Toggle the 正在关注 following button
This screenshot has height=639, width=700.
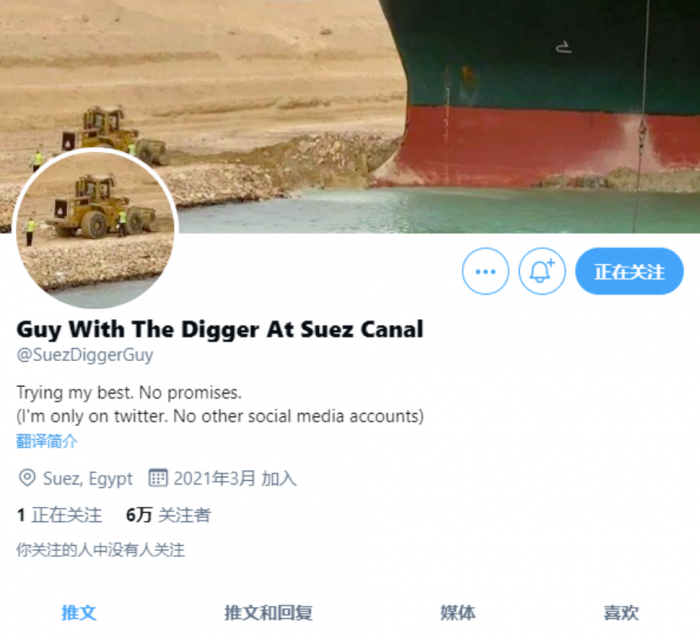[629, 271]
